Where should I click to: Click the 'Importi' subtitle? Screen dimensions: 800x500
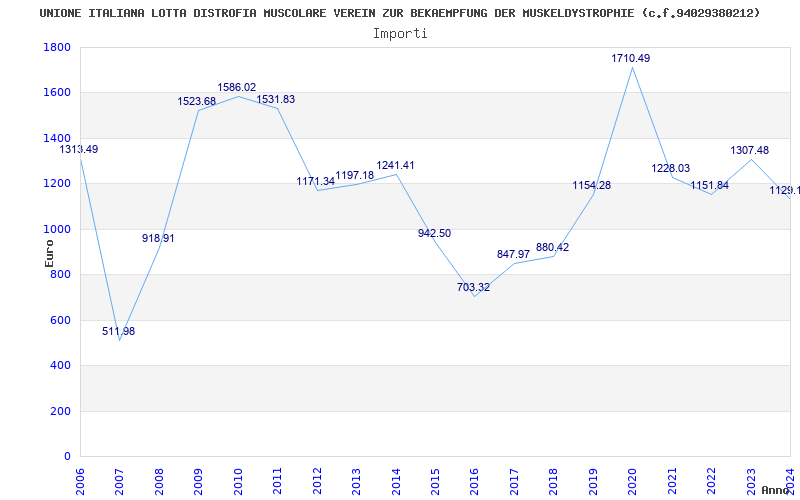(400, 34)
